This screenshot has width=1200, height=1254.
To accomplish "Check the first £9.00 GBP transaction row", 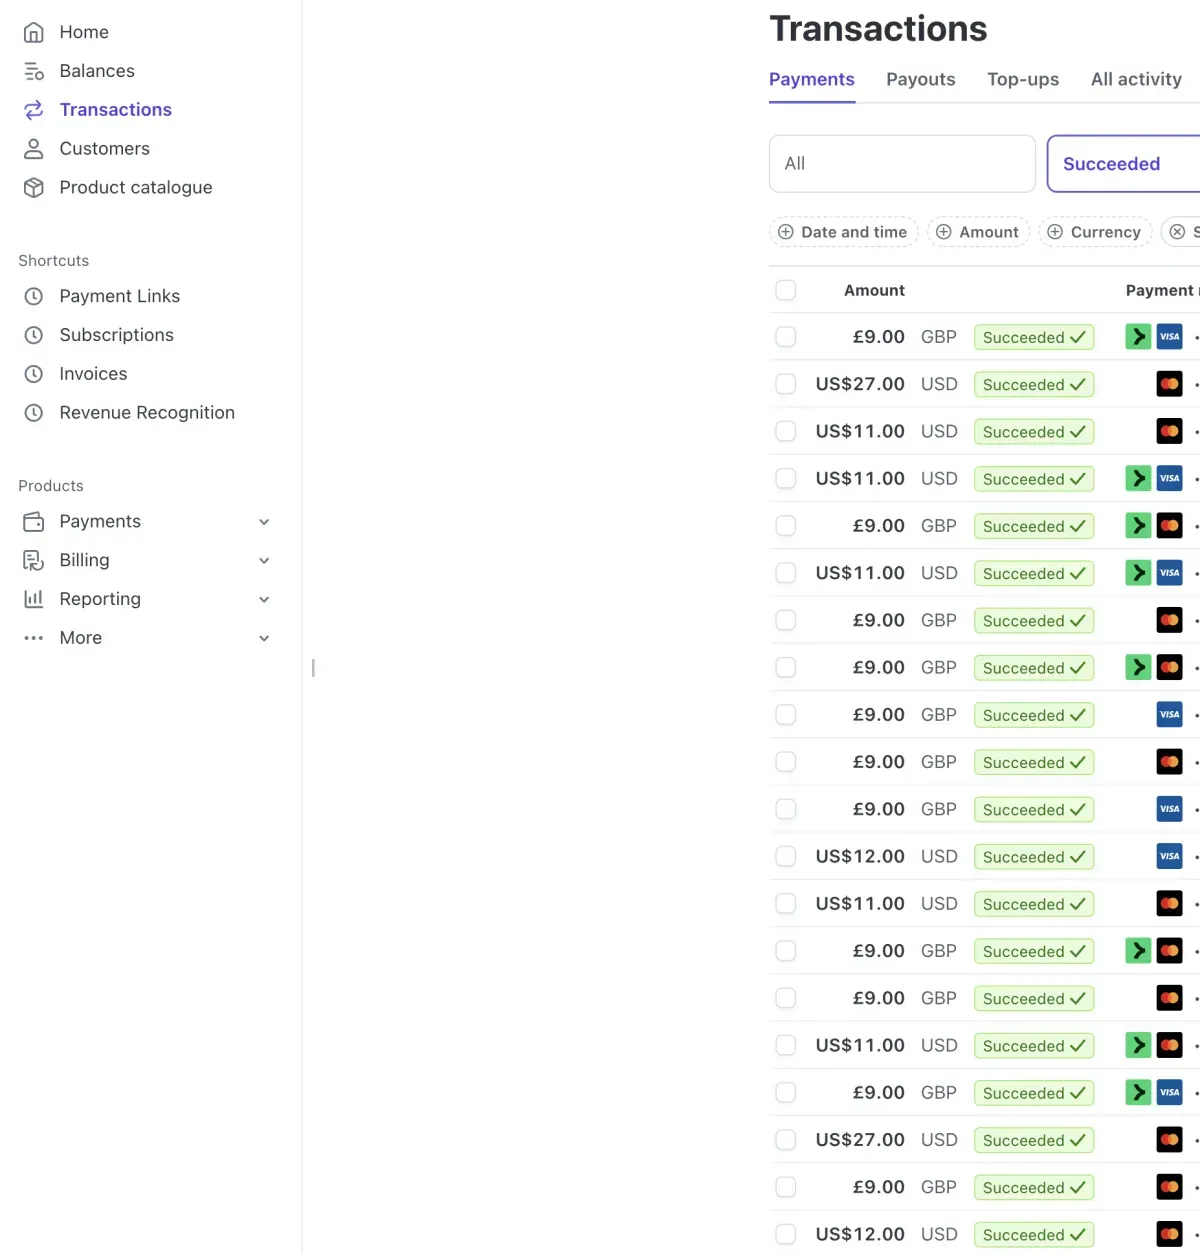I will 786,337.
